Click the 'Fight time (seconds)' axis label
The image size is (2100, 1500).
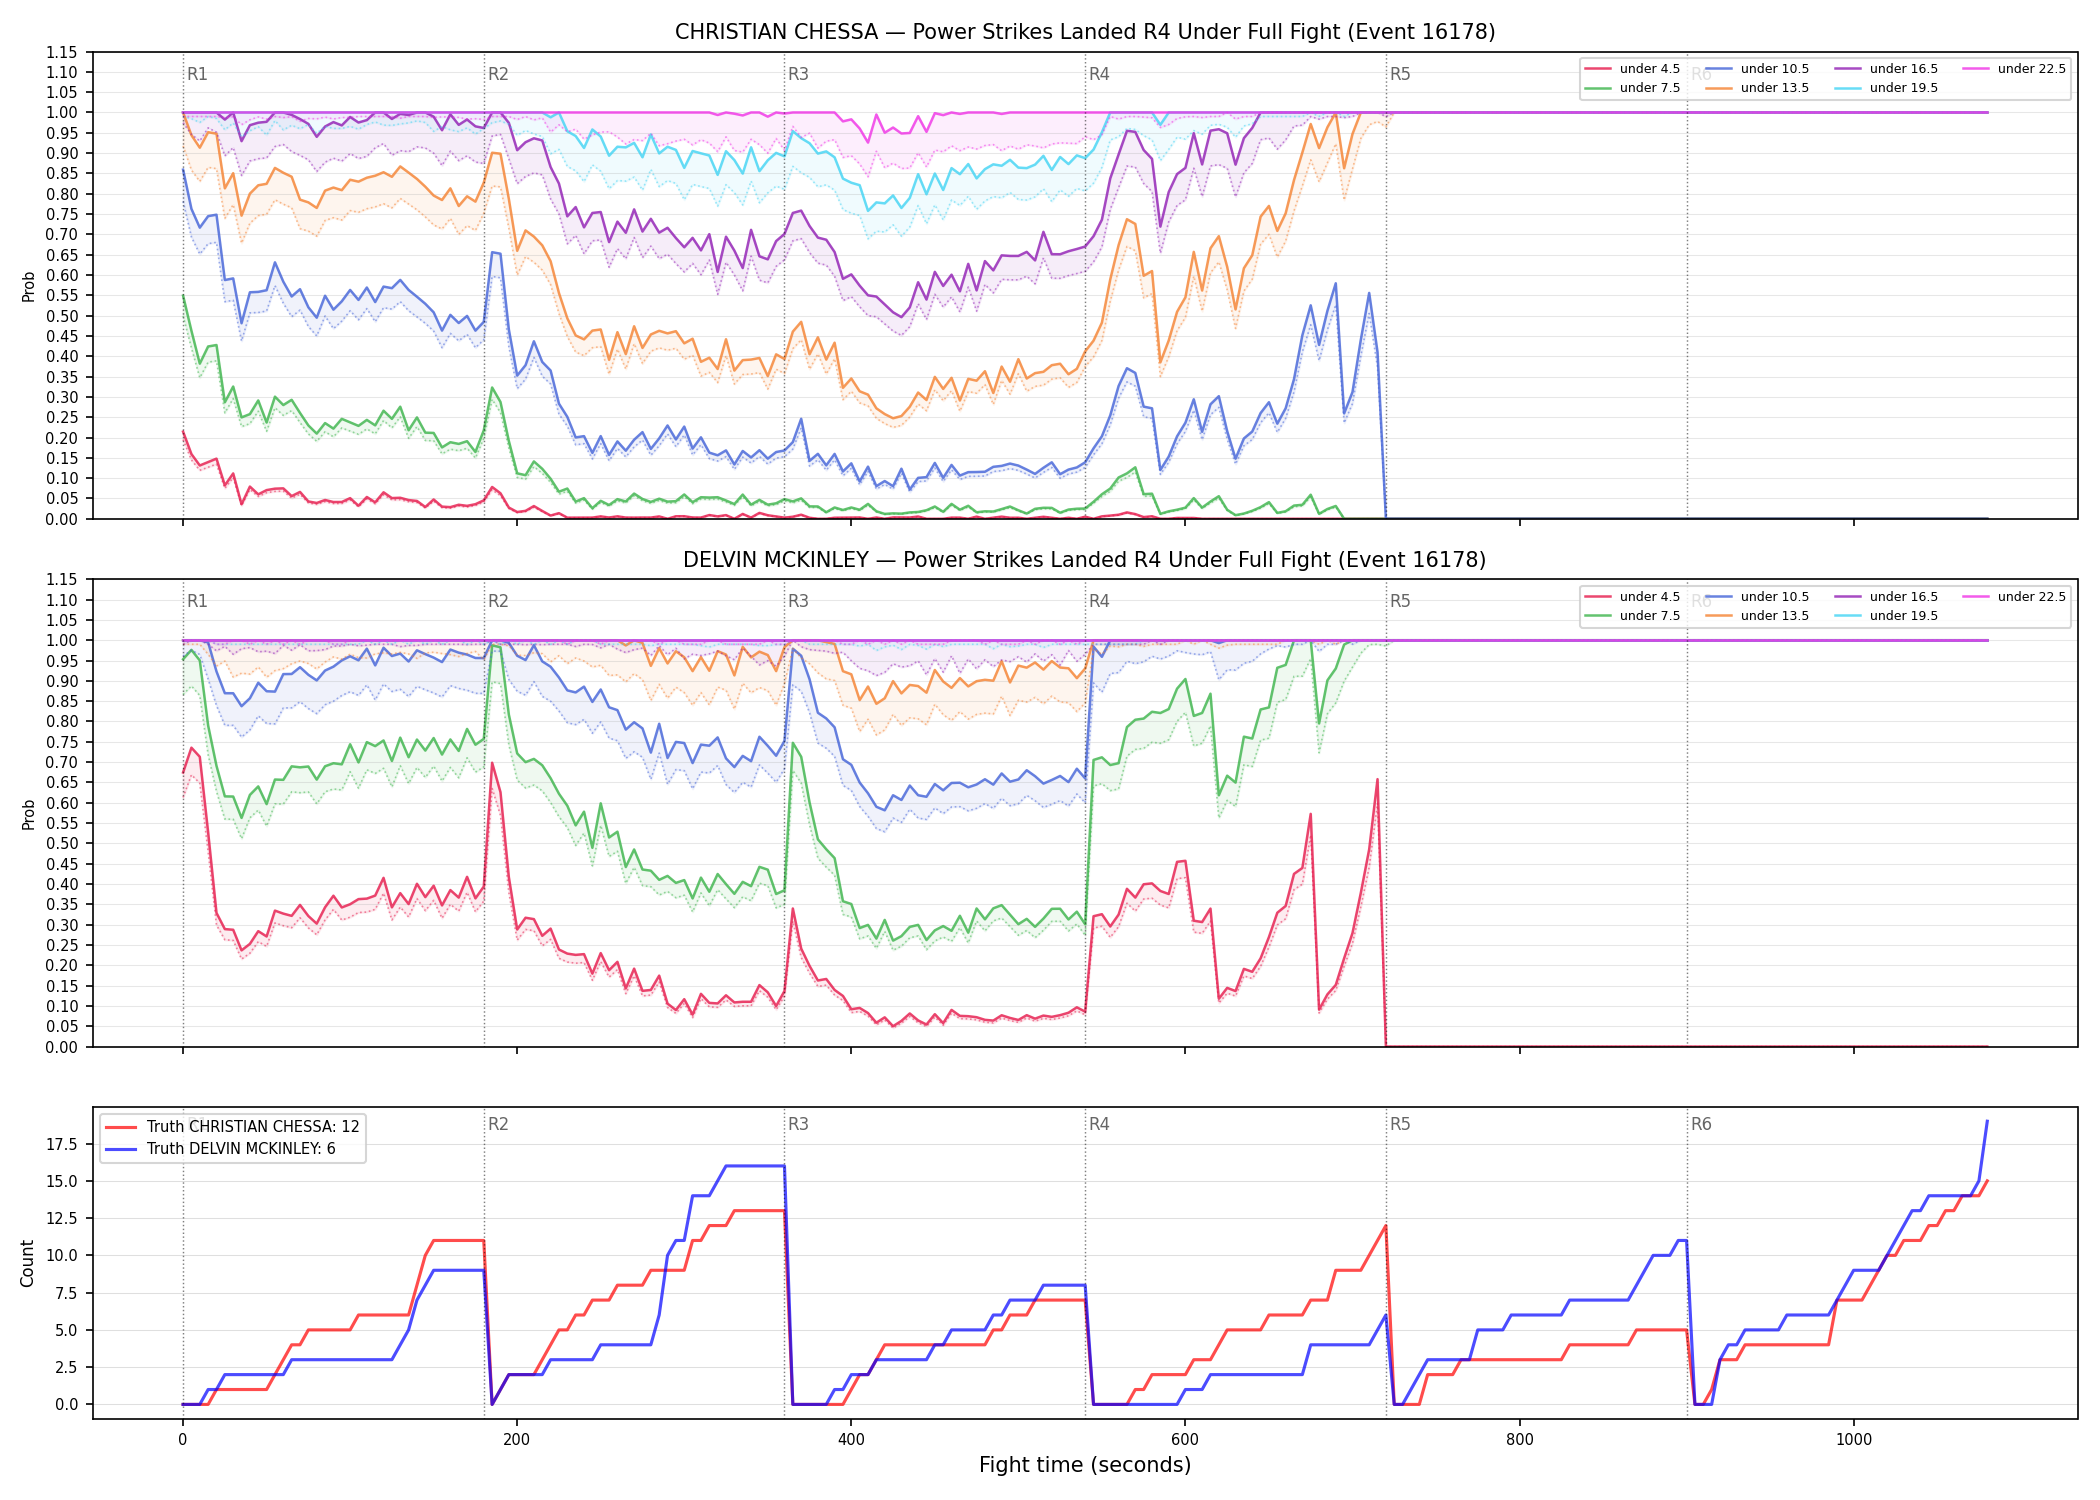[1085, 1465]
